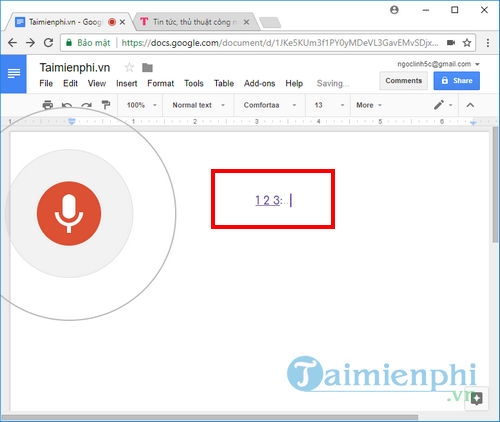The width and height of the screenshot is (500, 422).
Task: Open the Format menu
Action: (x=161, y=83)
